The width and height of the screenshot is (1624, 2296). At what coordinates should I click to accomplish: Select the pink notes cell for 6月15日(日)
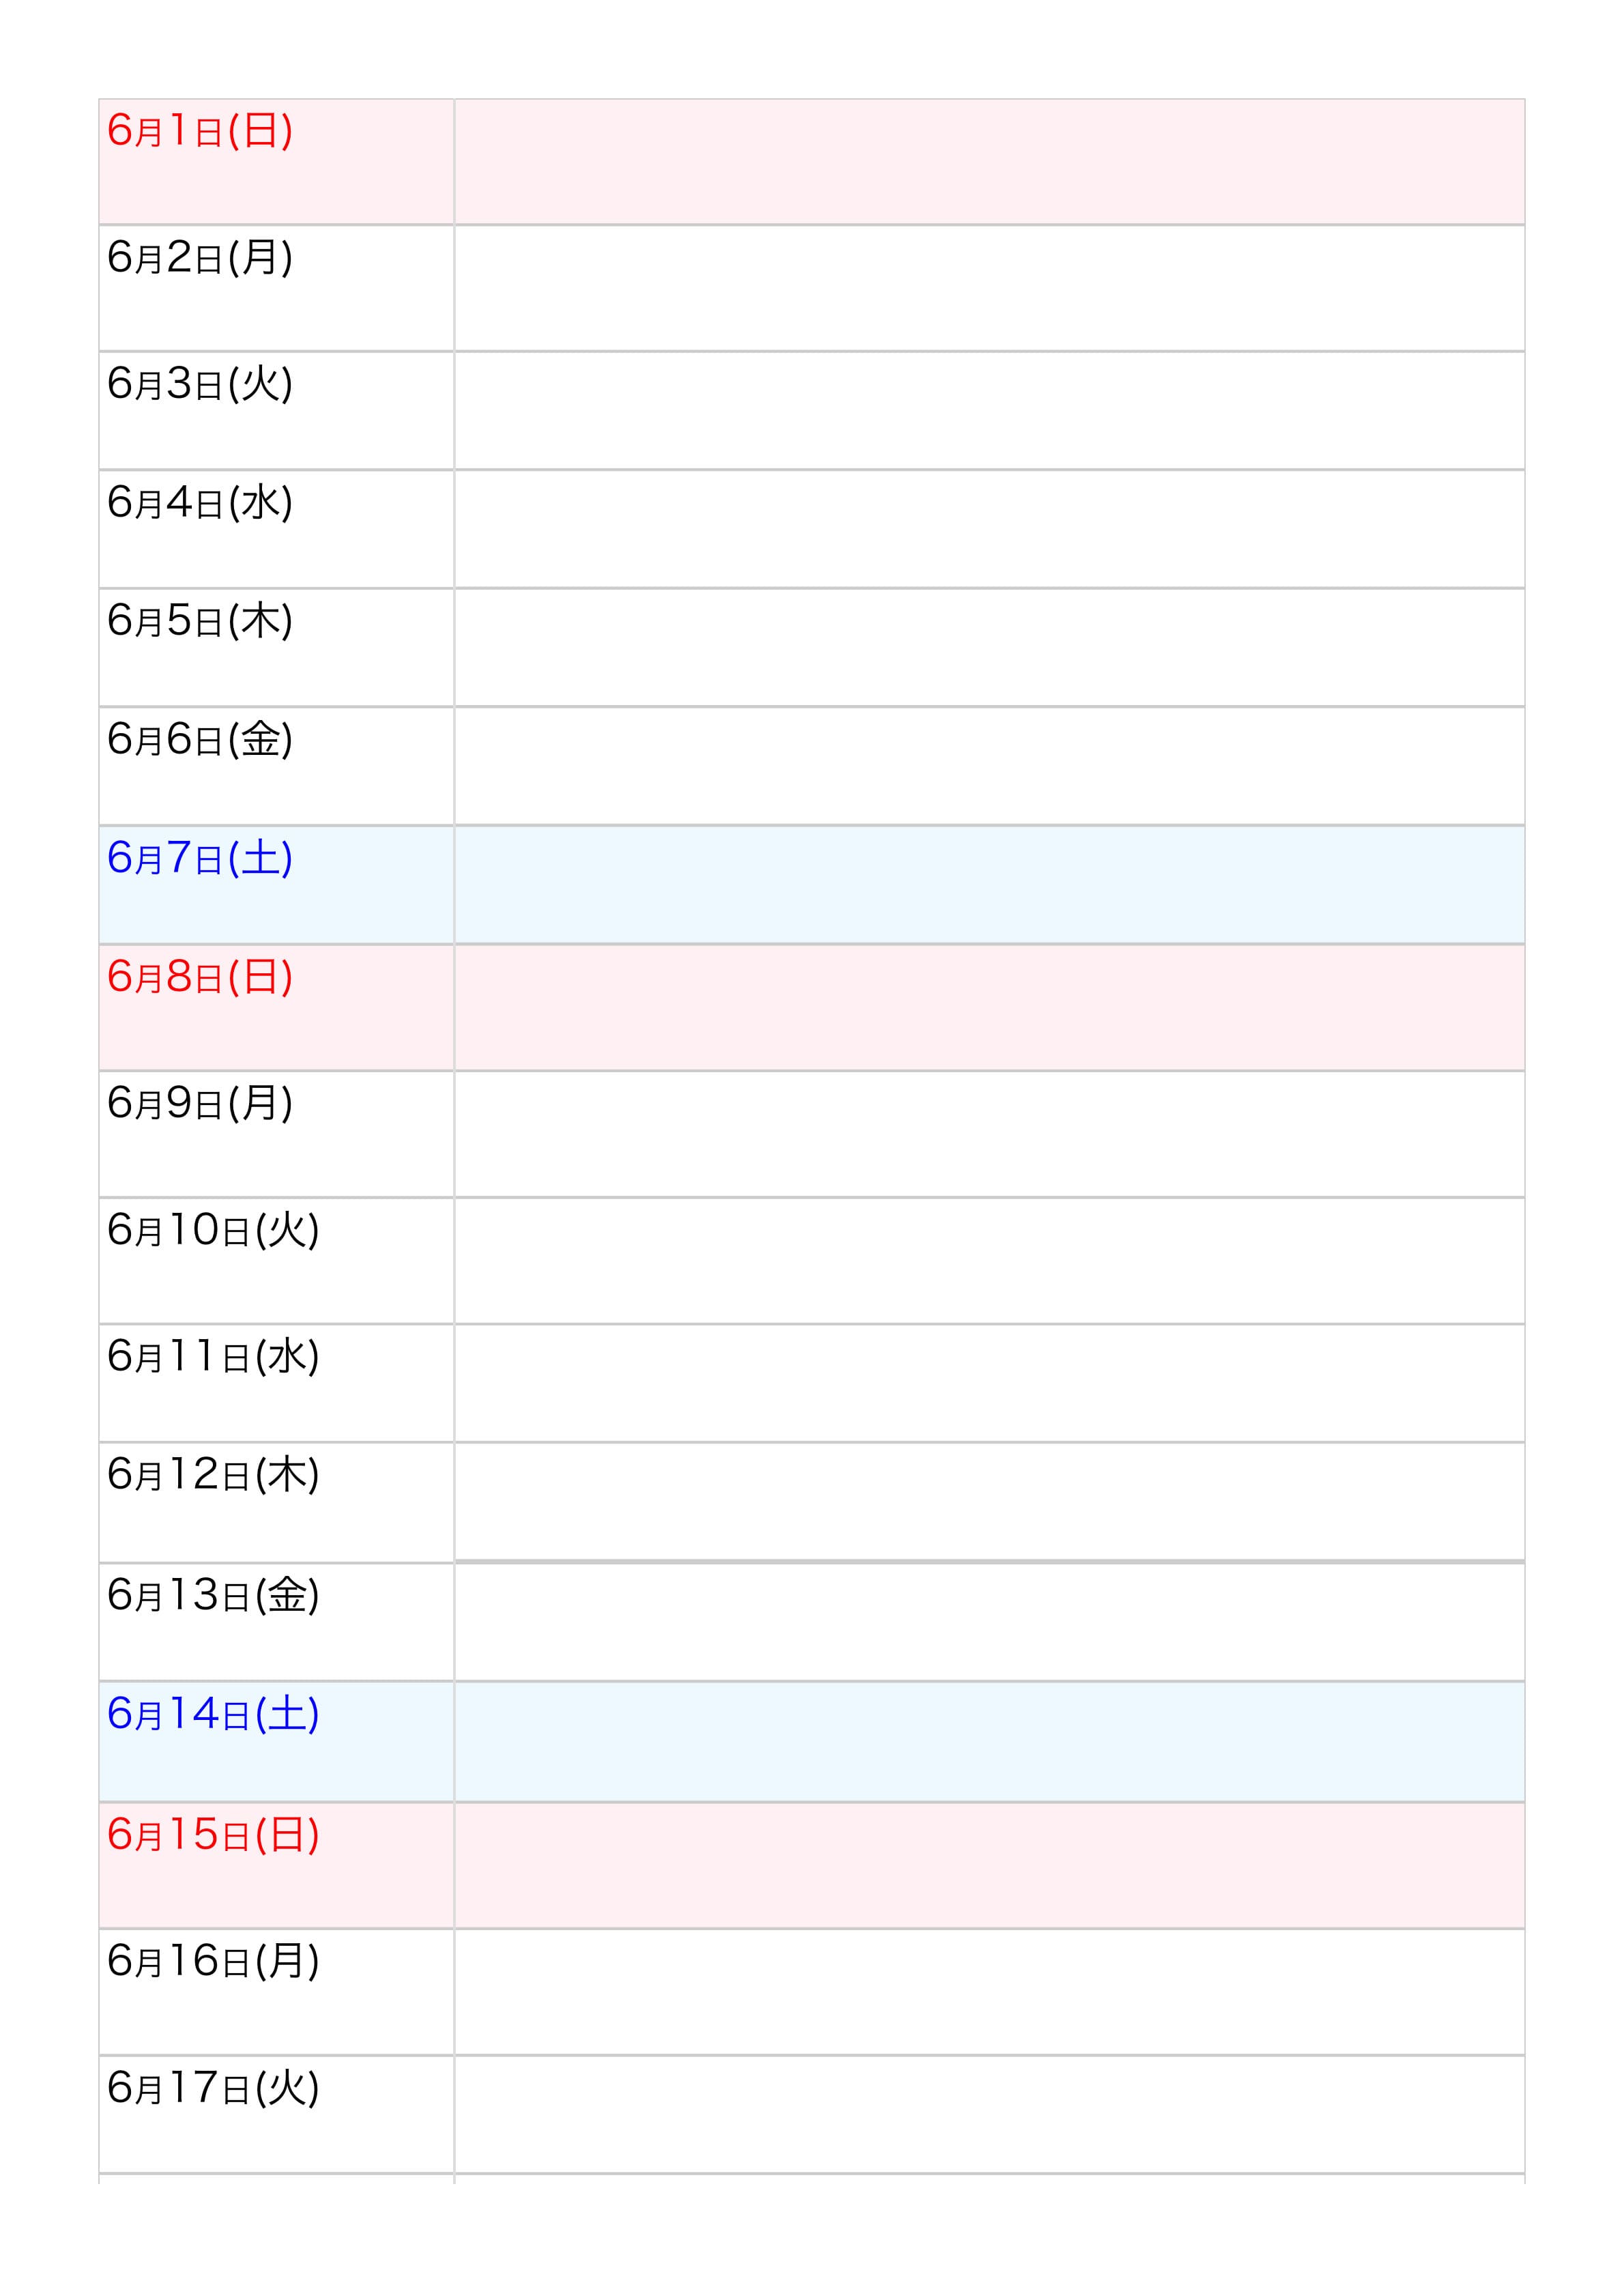989,1865
